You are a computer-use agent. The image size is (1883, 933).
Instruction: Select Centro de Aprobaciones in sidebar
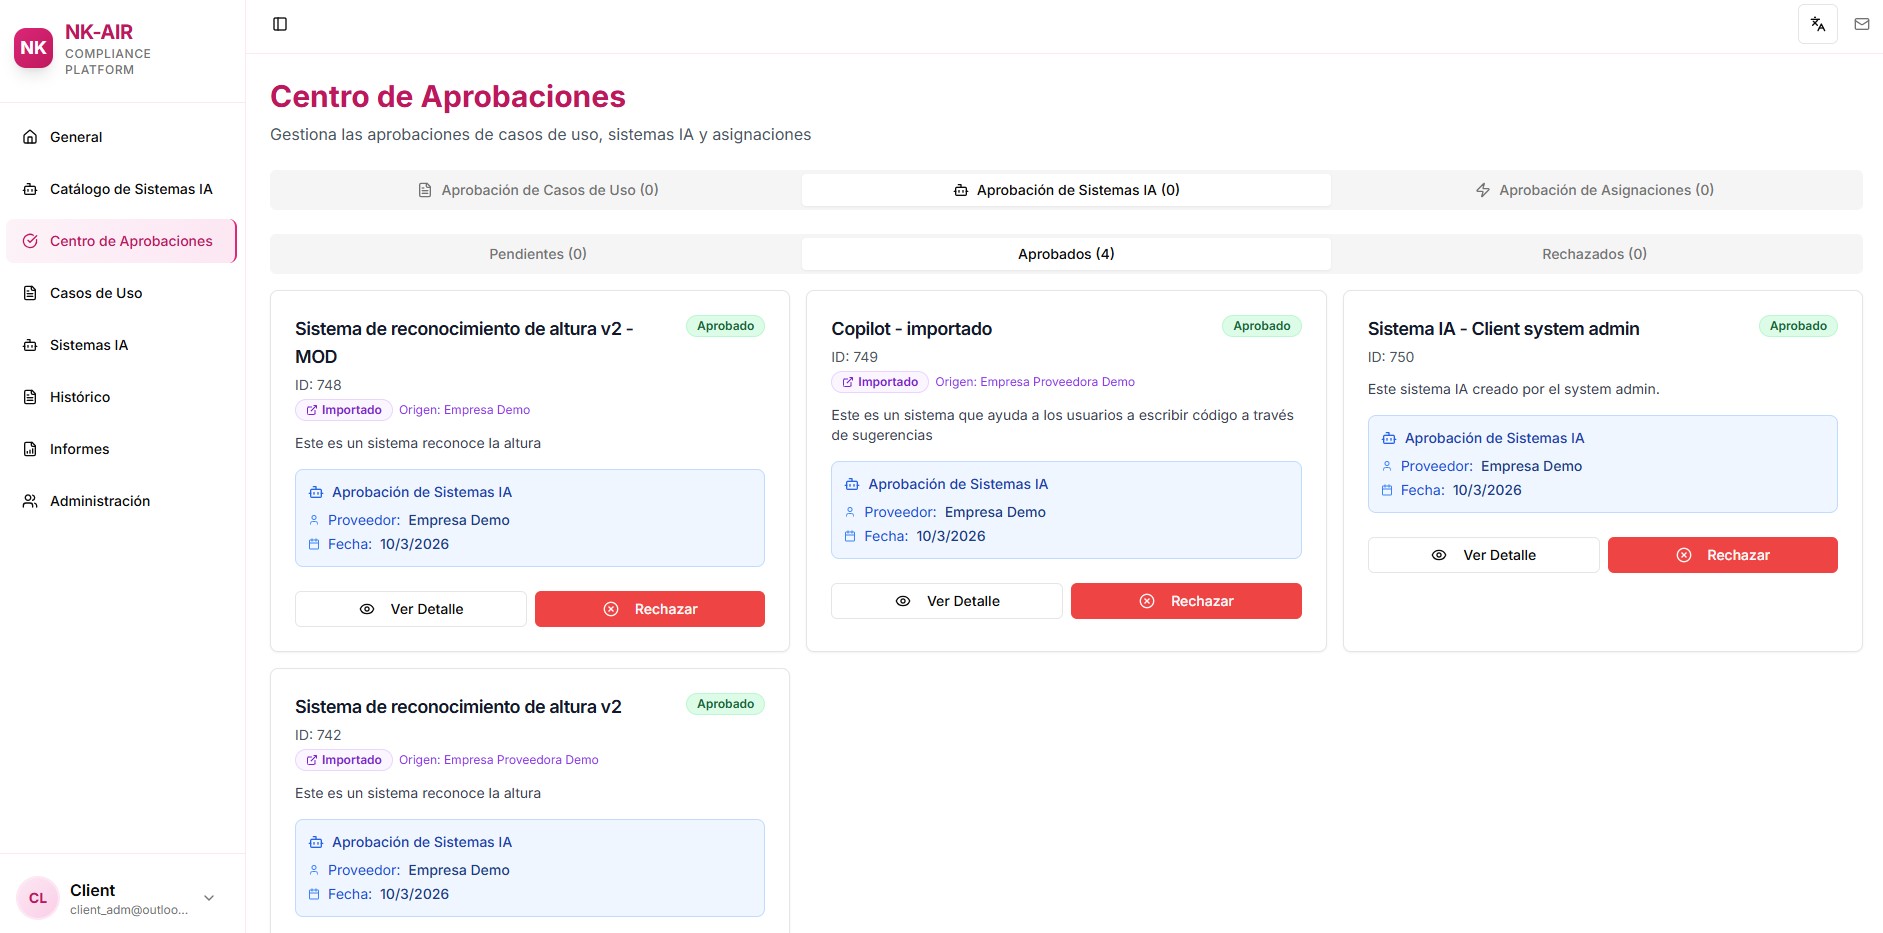(121, 241)
